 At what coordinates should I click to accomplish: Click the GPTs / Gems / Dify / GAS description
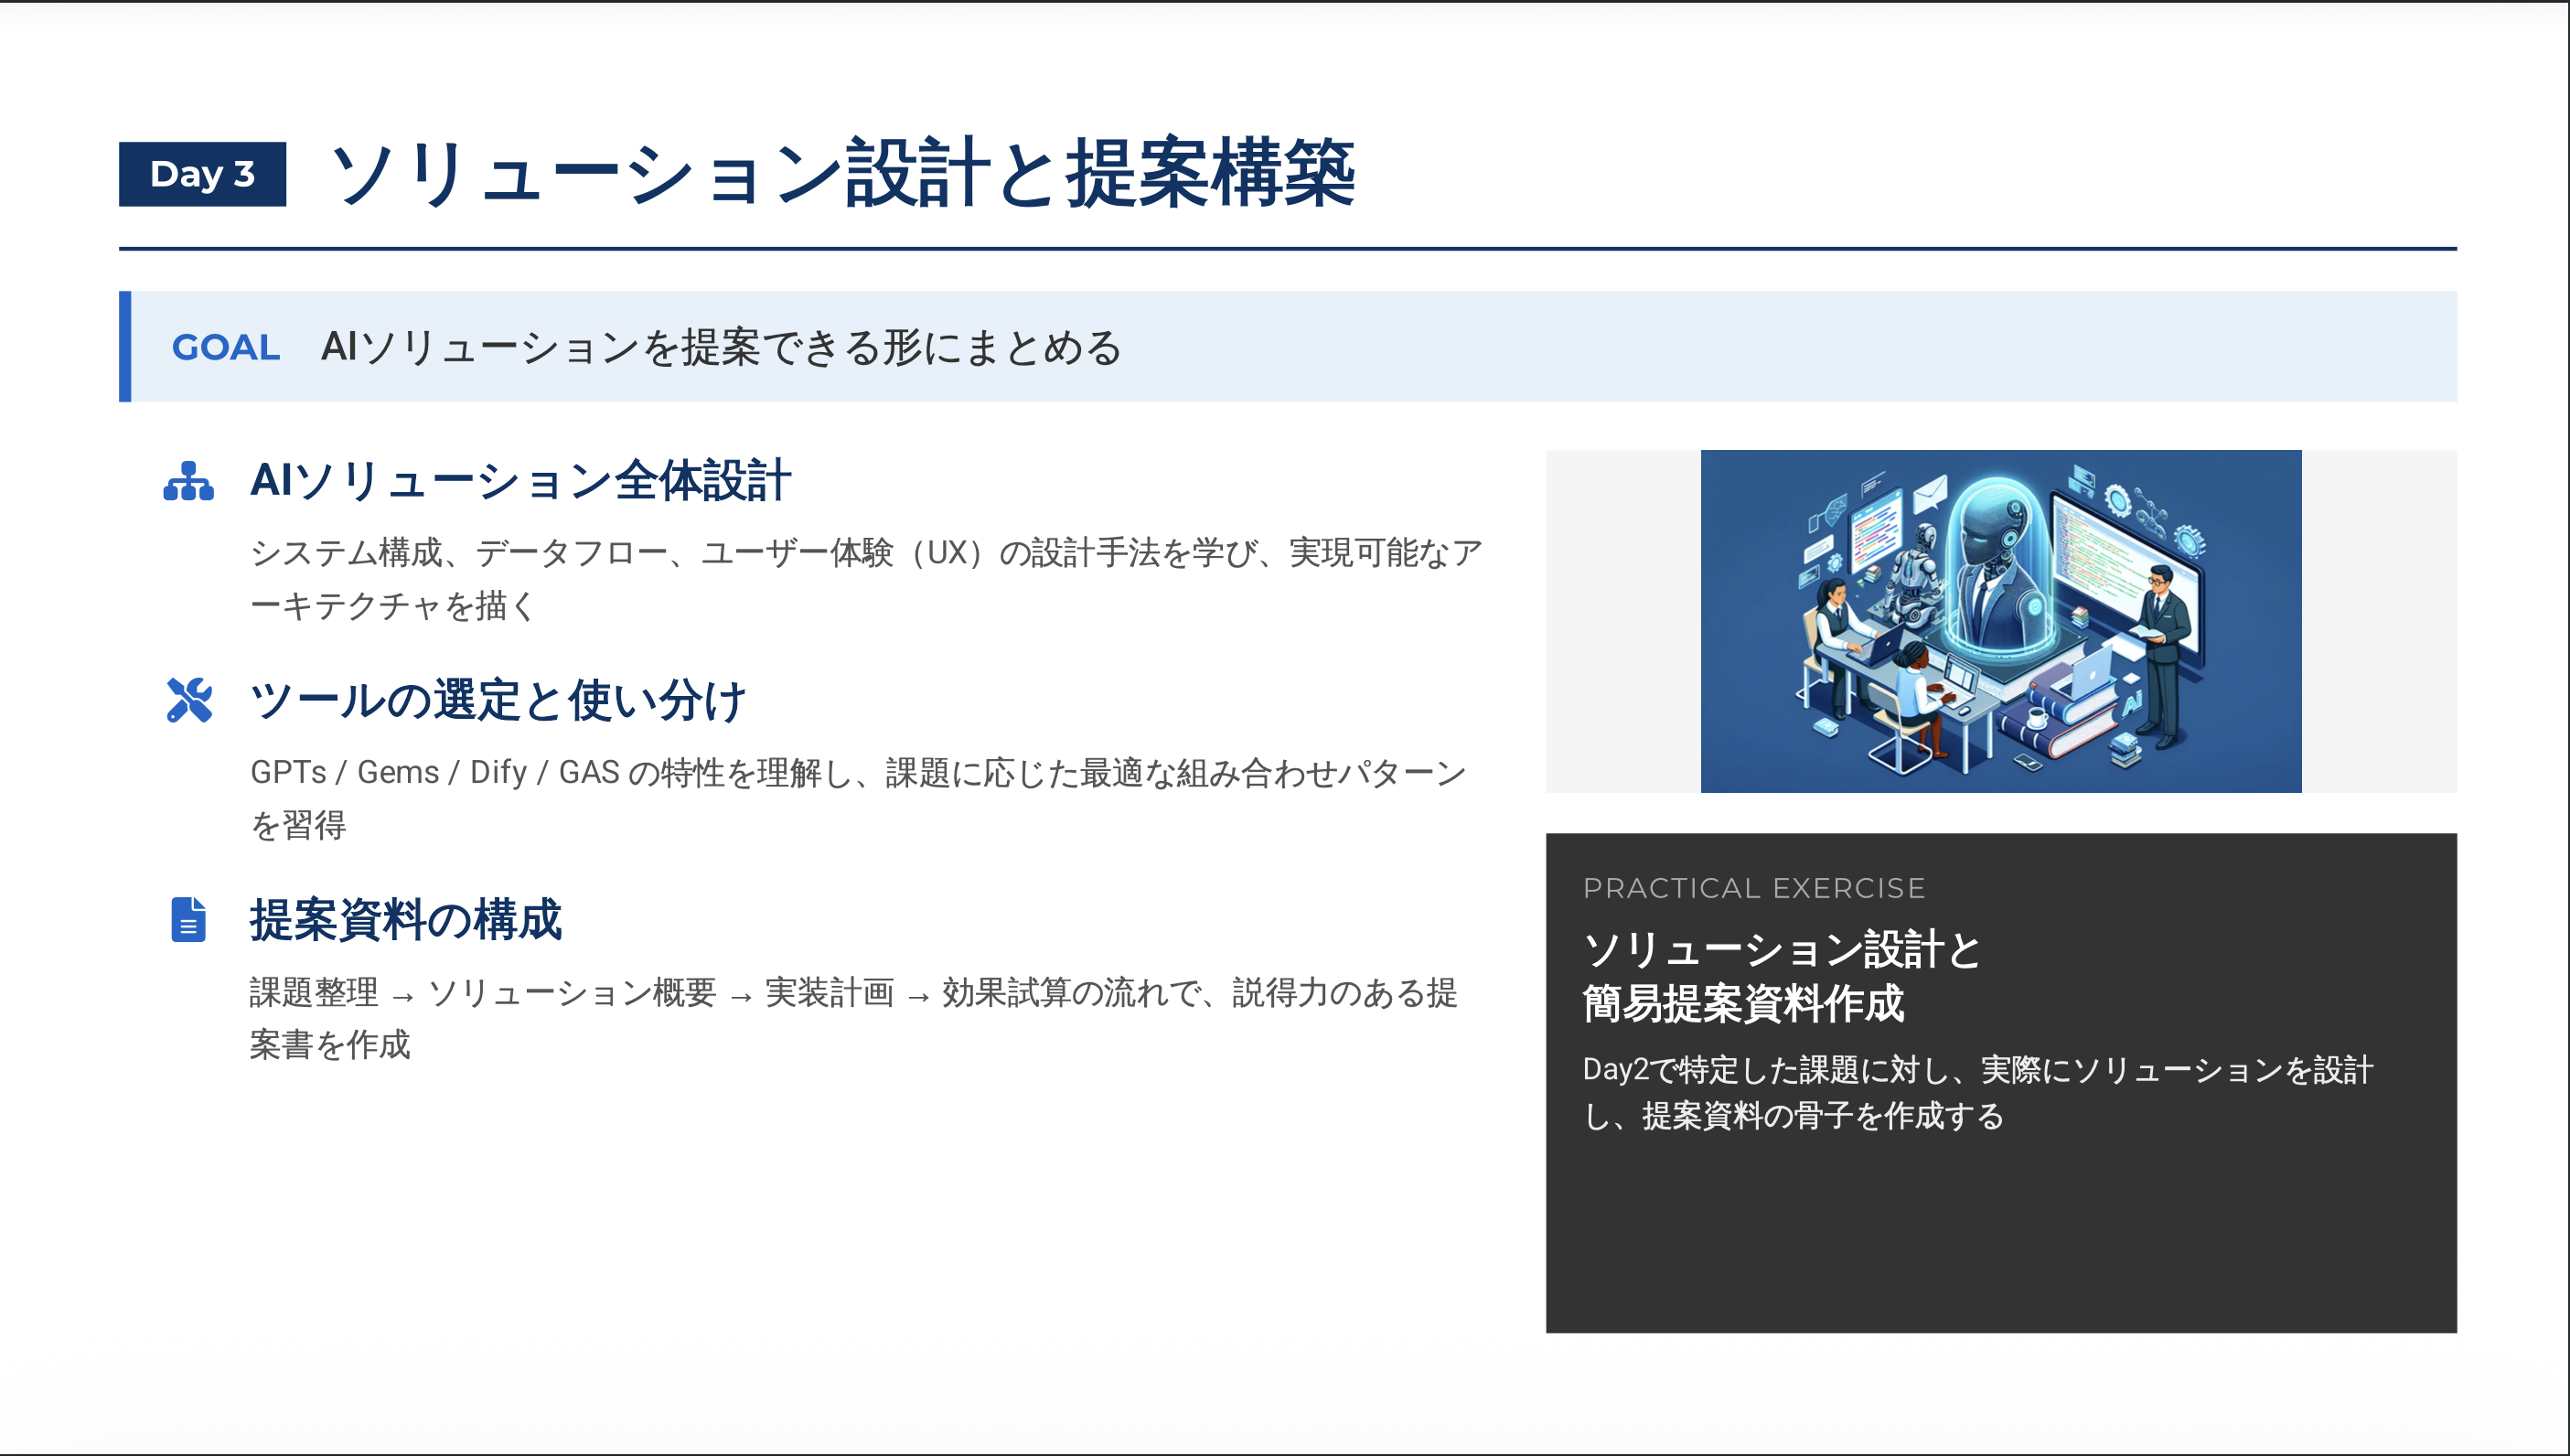coord(857,798)
